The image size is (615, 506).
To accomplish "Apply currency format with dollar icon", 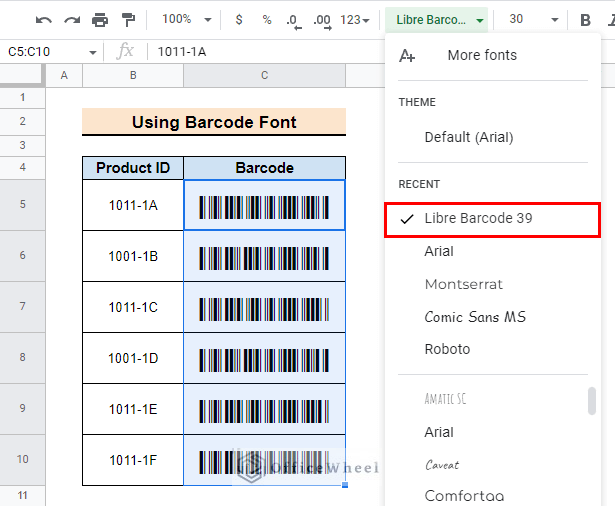I will click(x=239, y=20).
